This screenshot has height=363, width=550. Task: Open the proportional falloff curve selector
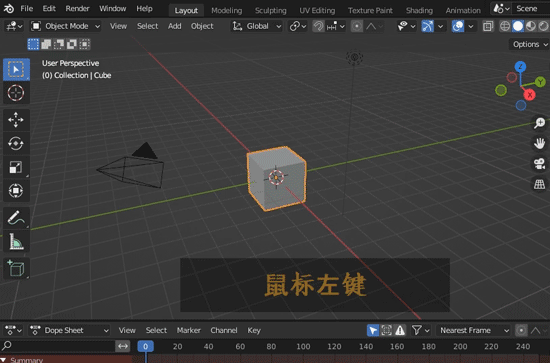[374, 26]
